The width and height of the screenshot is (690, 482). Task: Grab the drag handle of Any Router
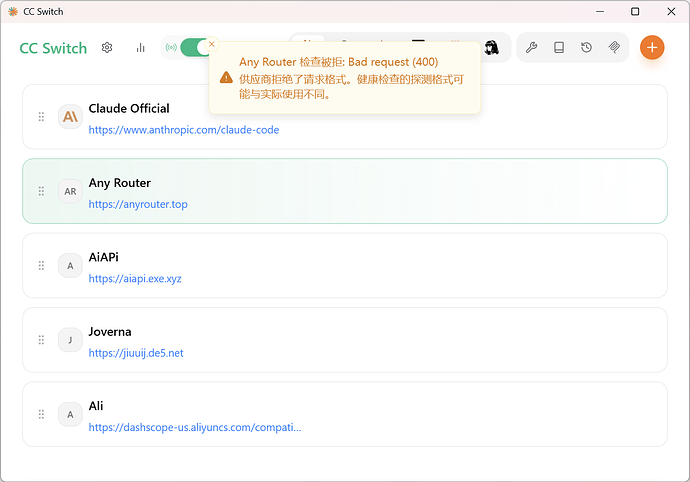[x=41, y=191]
